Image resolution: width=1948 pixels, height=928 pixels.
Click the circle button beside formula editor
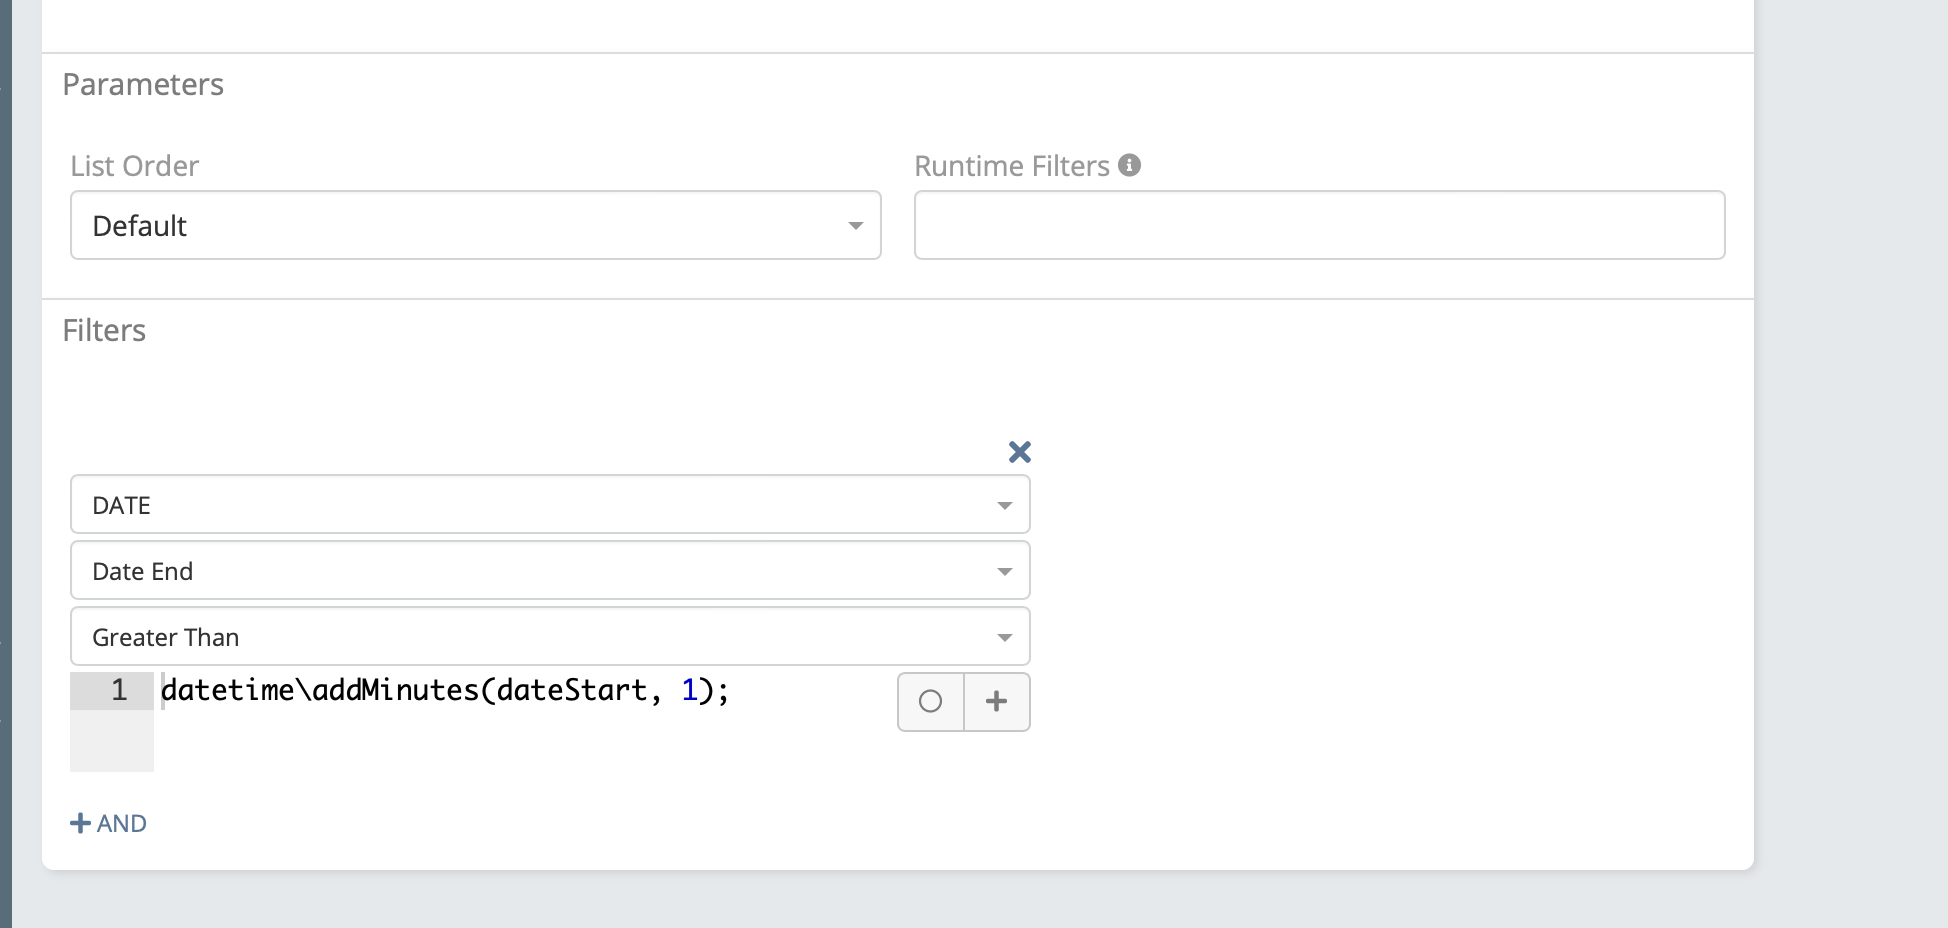point(930,702)
